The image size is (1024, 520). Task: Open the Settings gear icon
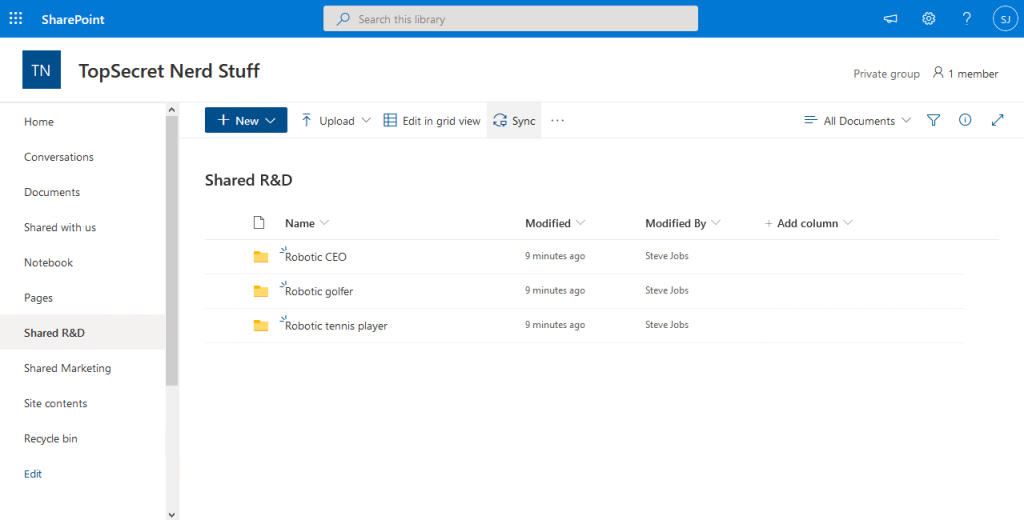(x=928, y=19)
